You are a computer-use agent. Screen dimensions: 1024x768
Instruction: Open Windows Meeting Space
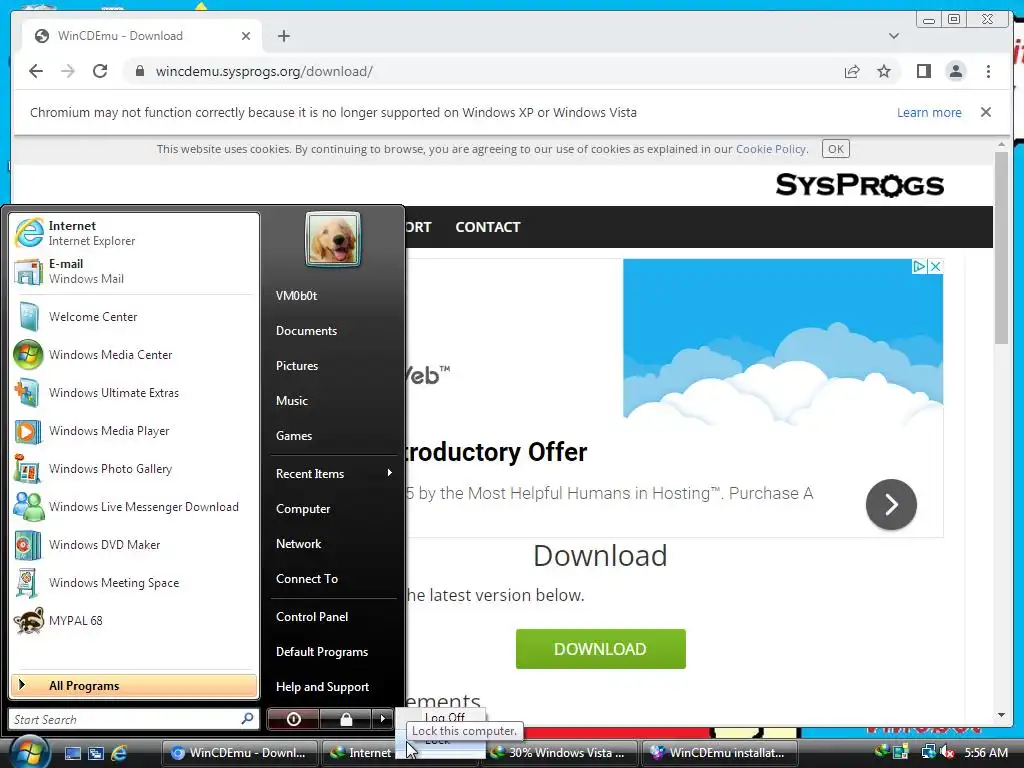[x=134, y=583]
